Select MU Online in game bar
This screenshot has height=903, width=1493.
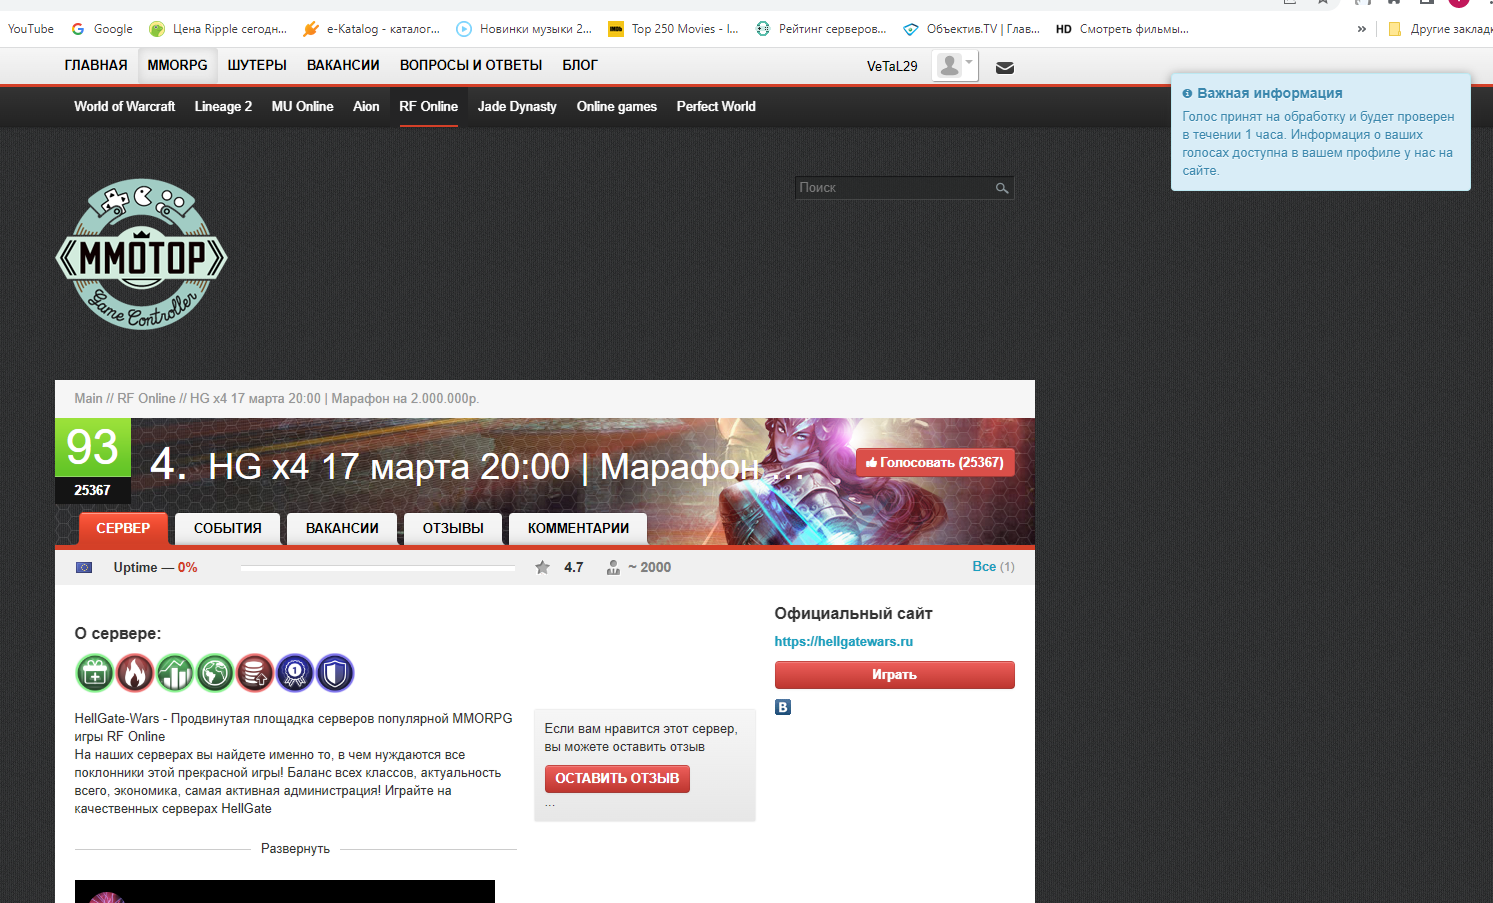coord(302,106)
